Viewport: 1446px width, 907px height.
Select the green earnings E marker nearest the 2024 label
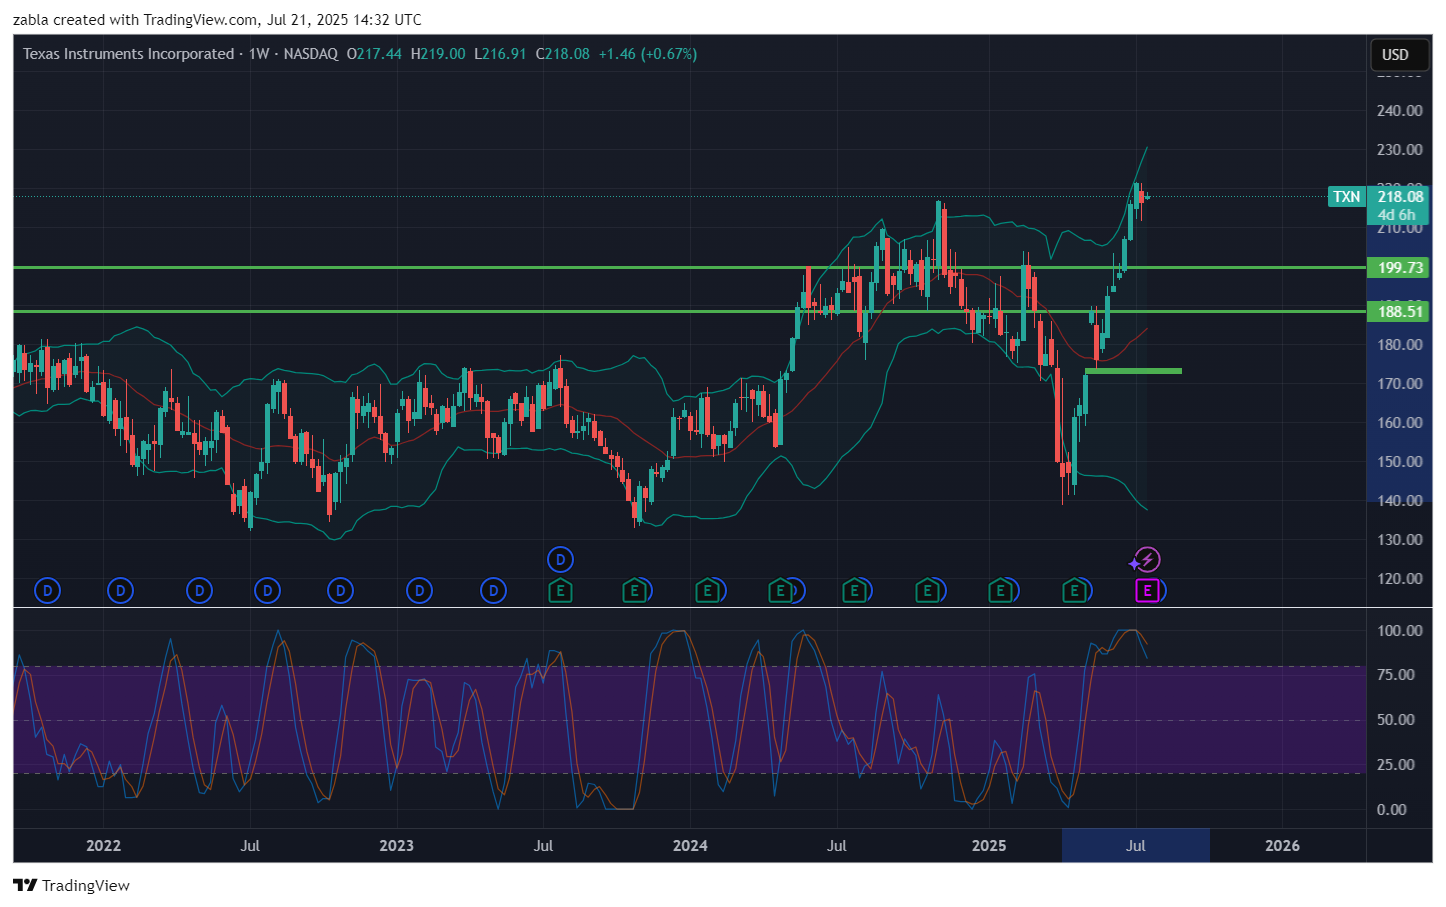[707, 591]
